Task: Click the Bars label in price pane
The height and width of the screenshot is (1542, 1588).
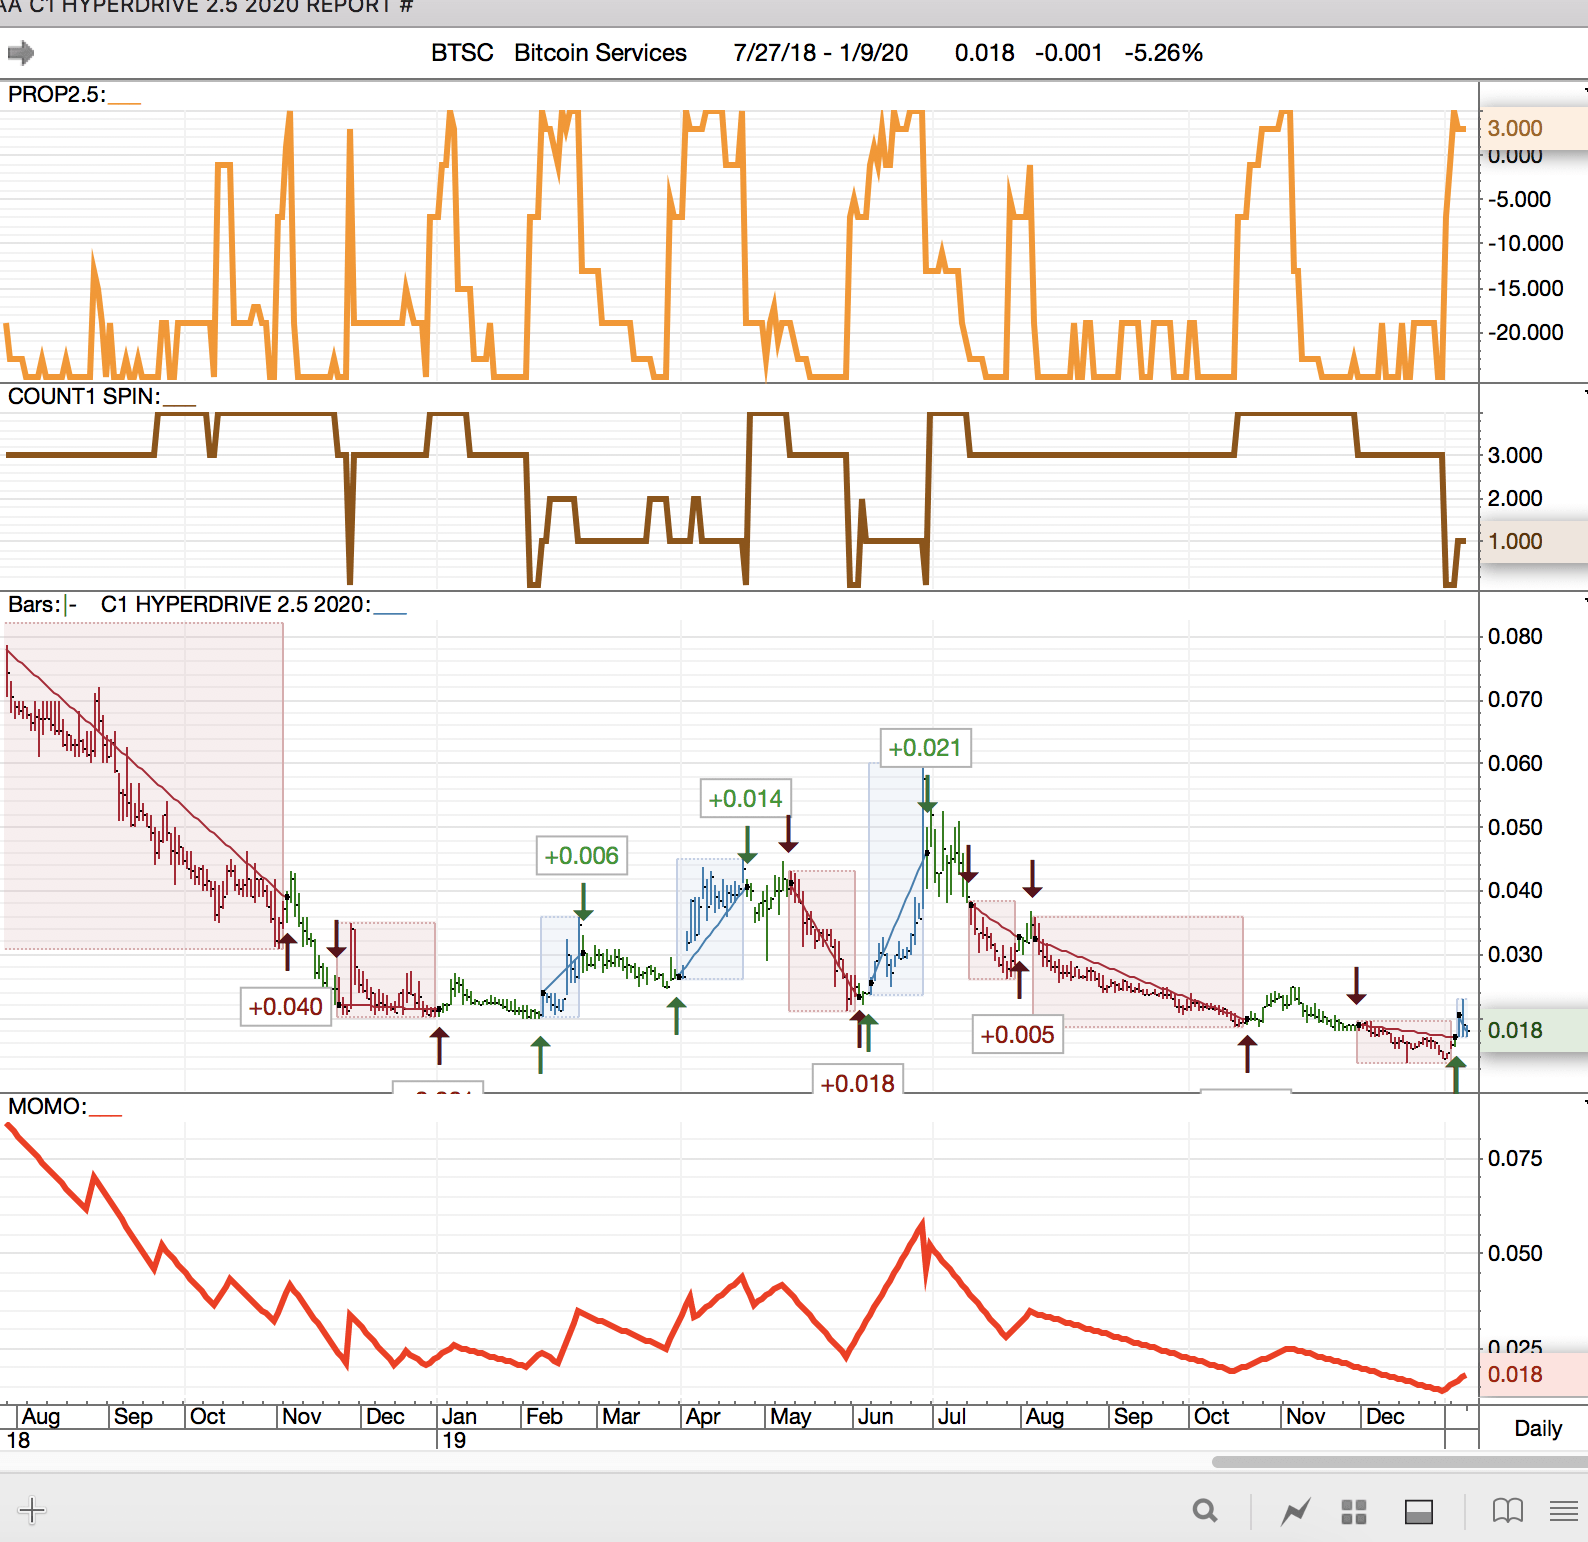Action: tap(33, 605)
